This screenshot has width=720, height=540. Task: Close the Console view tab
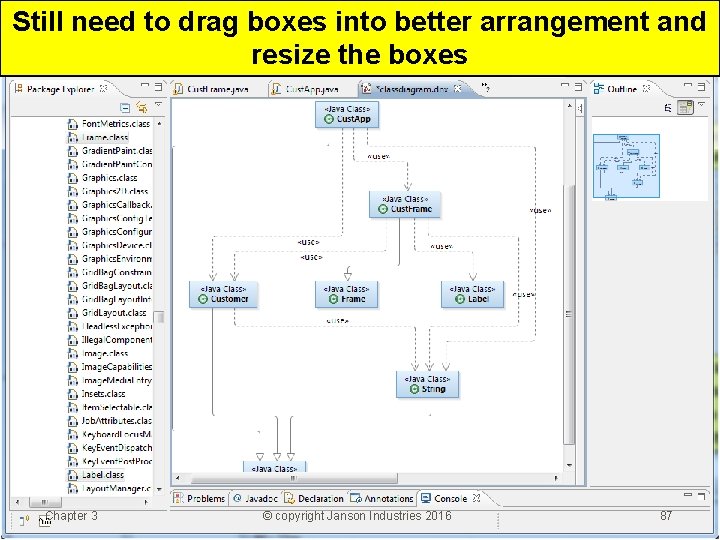pyautogui.click(x=476, y=498)
